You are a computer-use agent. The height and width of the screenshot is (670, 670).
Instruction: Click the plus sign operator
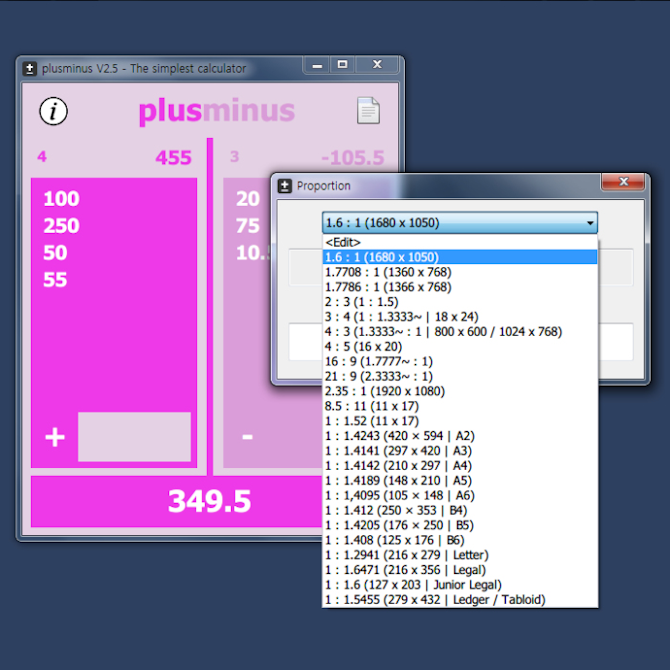click(55, 437)
